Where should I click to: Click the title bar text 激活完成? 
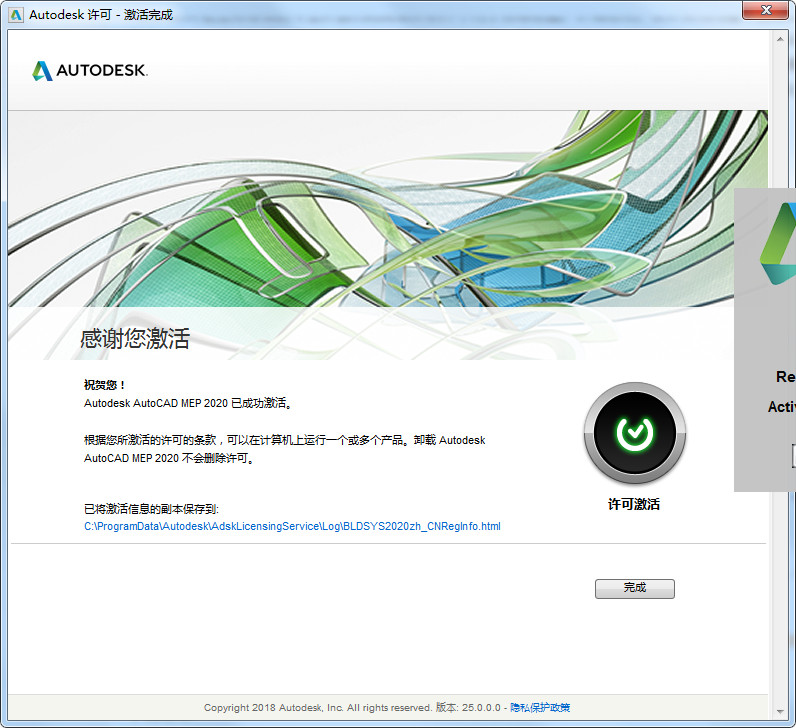point(148,15)
